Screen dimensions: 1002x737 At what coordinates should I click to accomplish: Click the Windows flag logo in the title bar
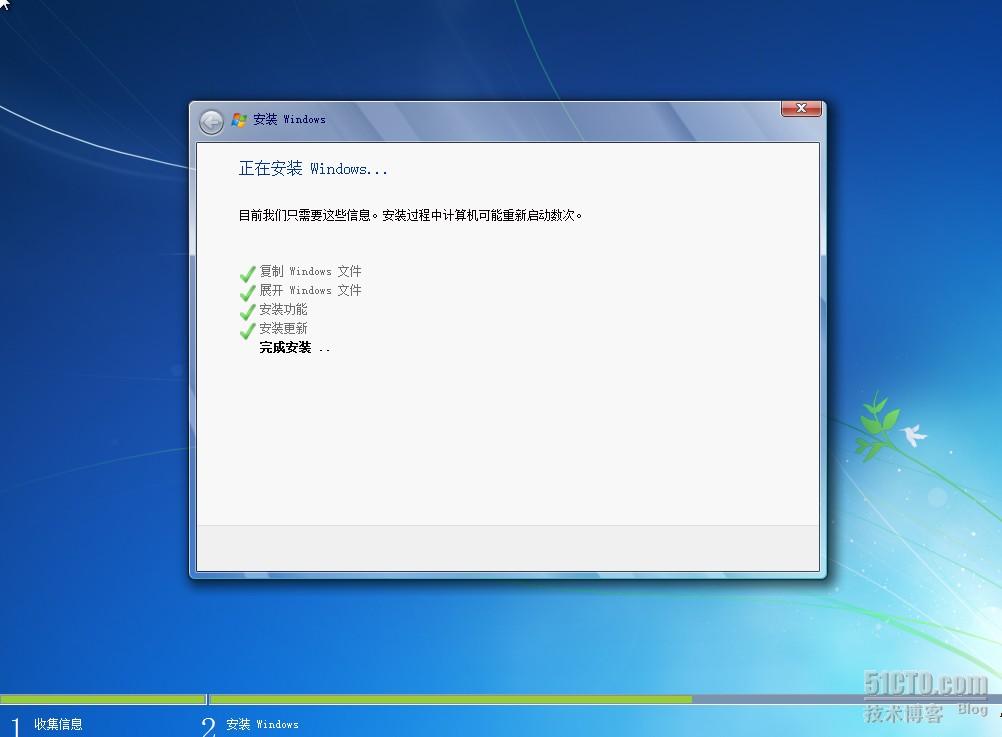239,120
